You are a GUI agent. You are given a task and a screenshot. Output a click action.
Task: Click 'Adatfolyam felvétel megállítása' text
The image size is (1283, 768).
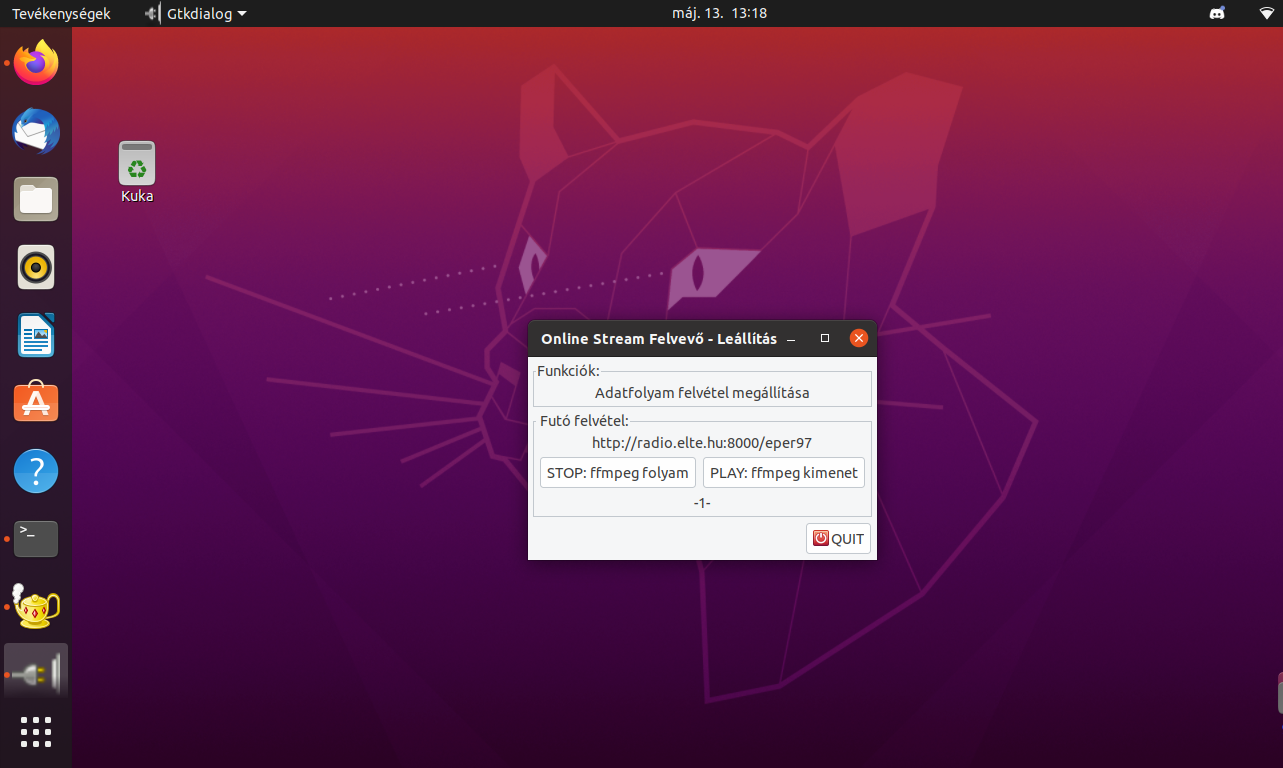point(702,393)
